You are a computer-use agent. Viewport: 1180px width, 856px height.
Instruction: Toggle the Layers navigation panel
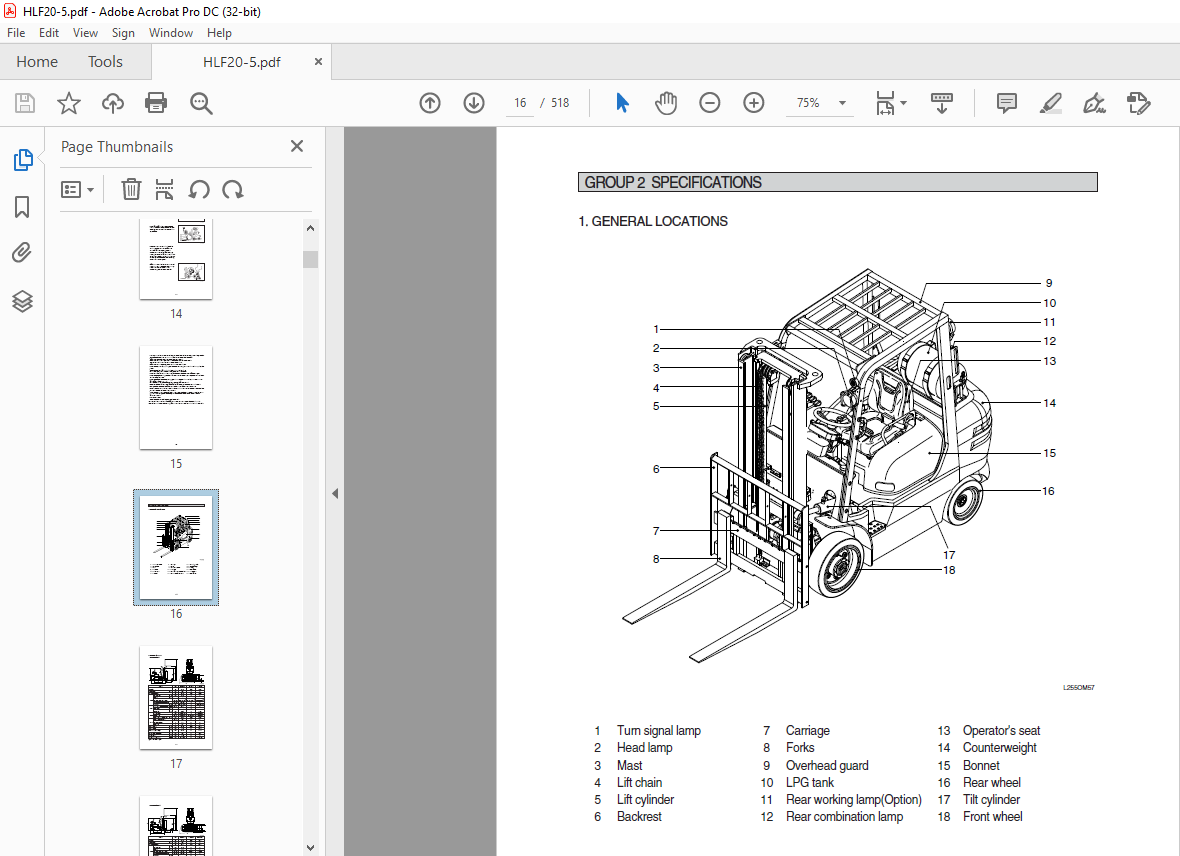click(22, 301)
